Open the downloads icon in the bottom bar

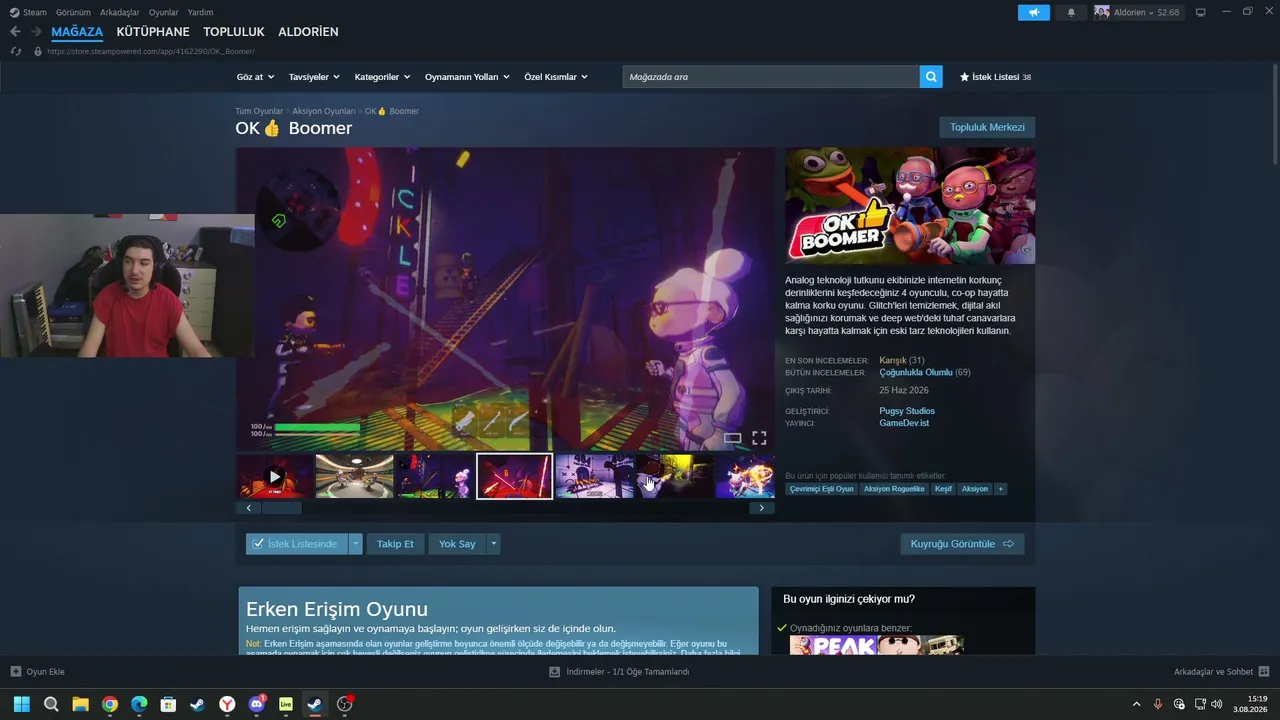click(554, 672)
